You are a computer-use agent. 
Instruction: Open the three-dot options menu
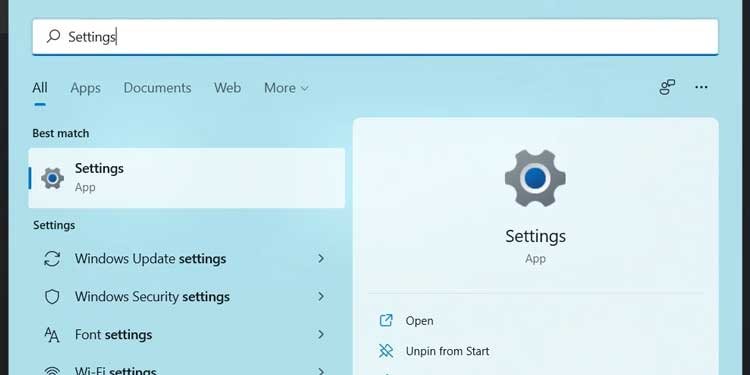701,87
